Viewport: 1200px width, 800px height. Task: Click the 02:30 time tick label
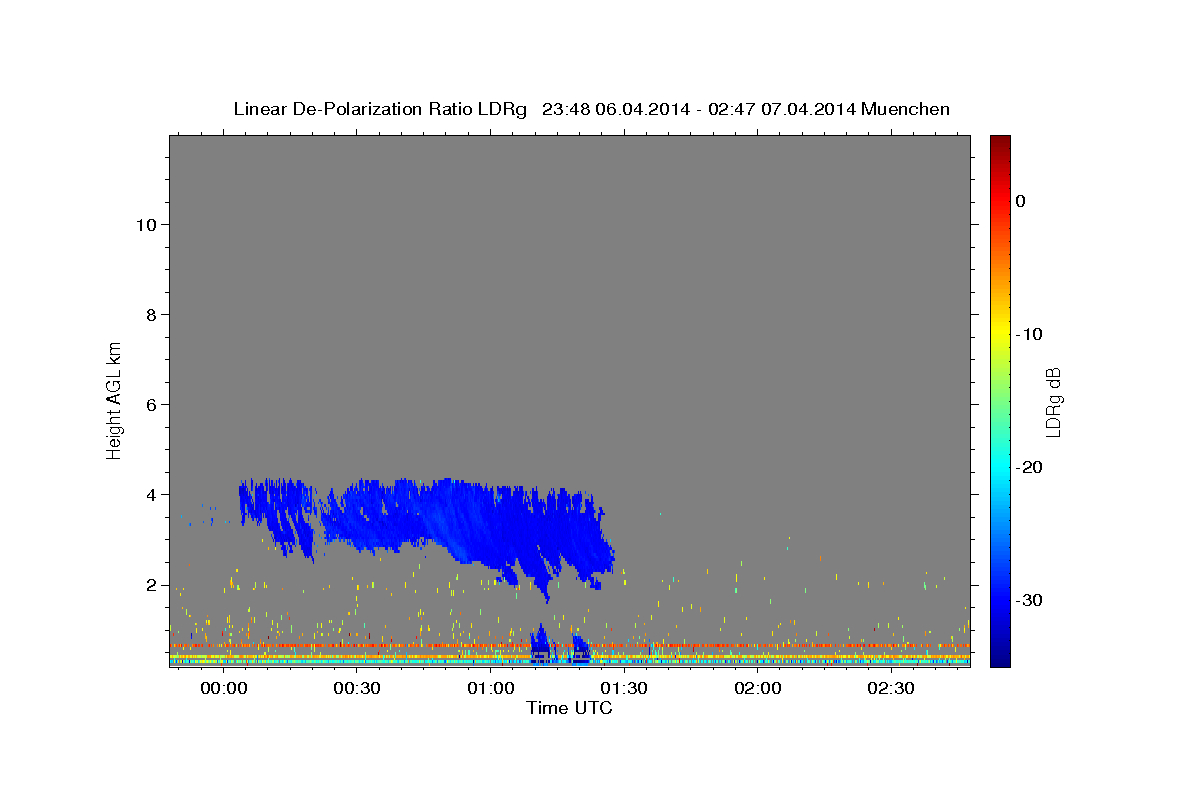(891, 689)
